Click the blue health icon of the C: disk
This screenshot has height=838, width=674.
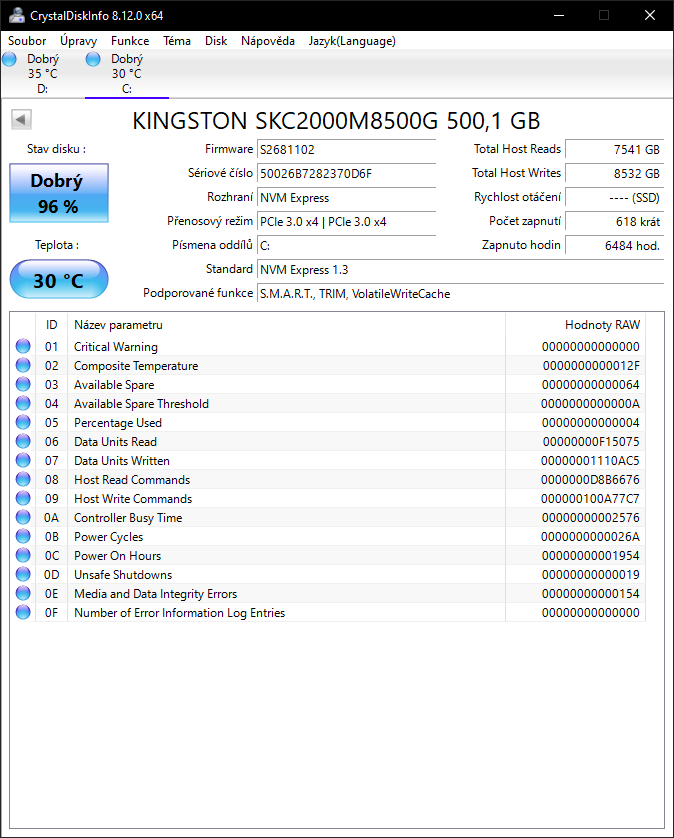coord(93,59)
